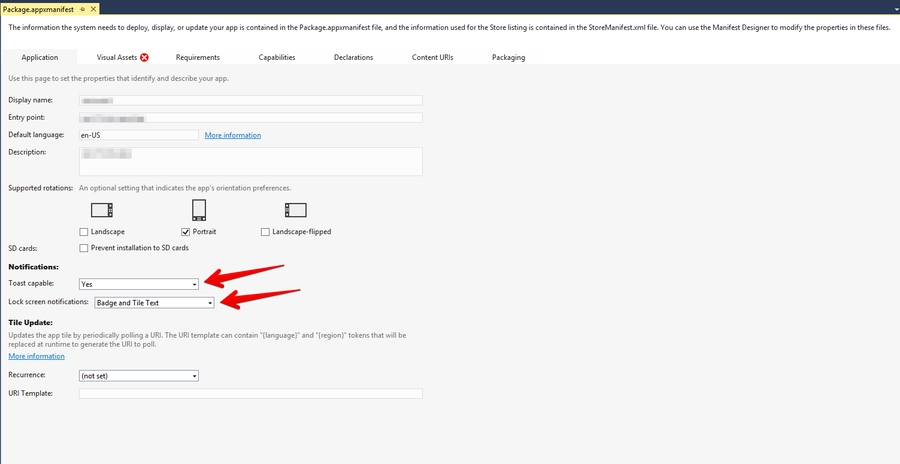Switch to the Capabilities tab
The height and width of the screenshot is (464, 900).
[276, 58]
